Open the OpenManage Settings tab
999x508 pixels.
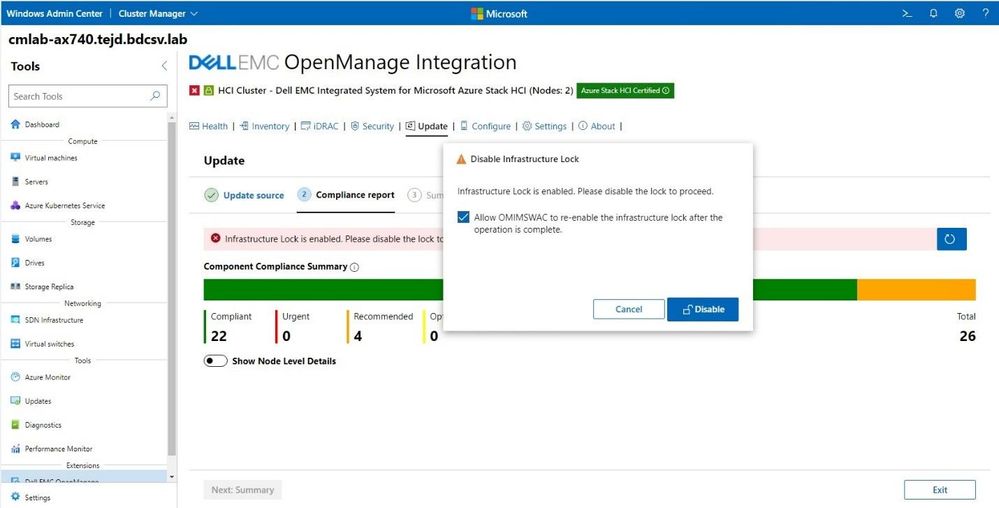[x=544, y=126]
